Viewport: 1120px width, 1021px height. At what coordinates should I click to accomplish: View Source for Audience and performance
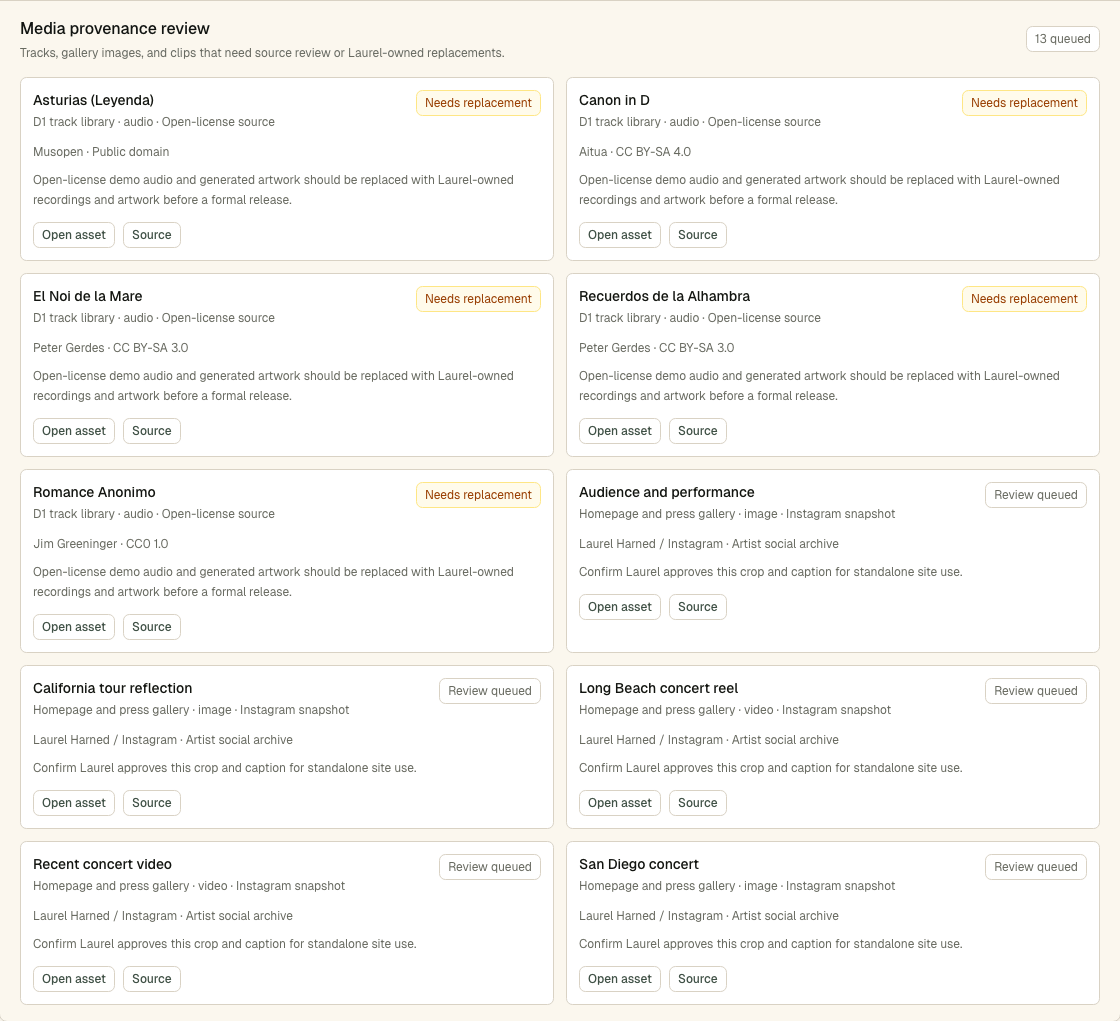click(x=697, y=607)
